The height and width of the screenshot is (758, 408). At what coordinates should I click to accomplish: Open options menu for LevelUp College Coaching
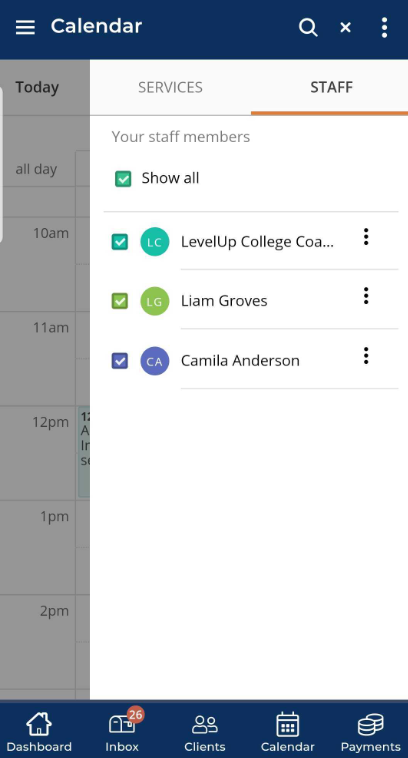366,236
